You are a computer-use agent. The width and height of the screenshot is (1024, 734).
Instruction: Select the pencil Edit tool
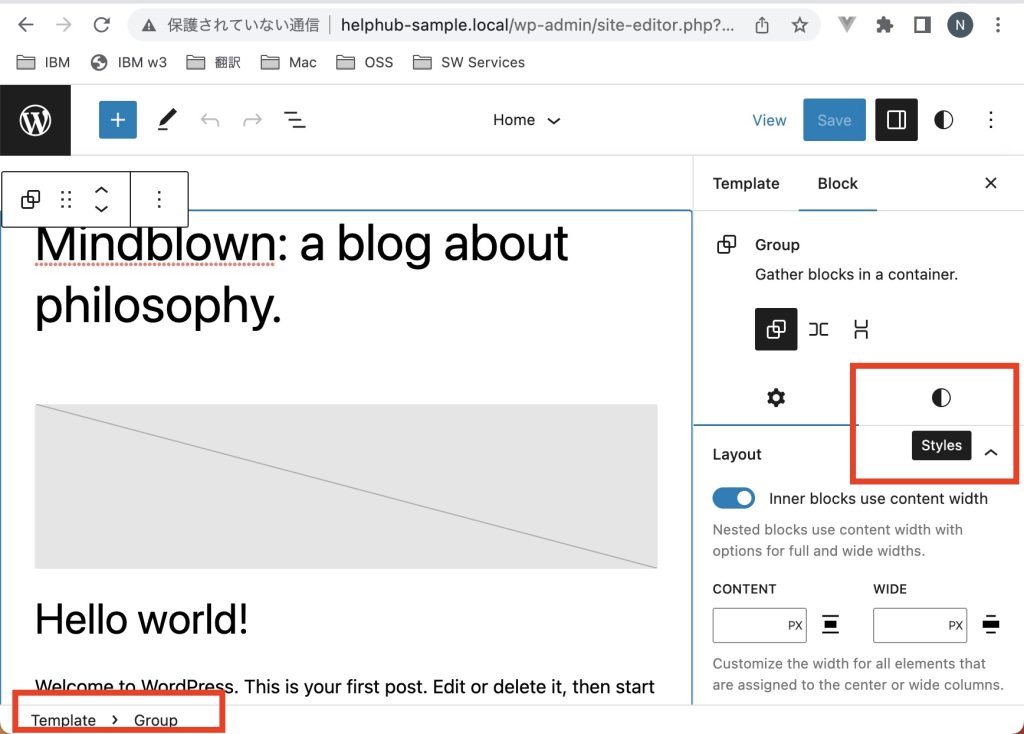click(x=166, y=120)
